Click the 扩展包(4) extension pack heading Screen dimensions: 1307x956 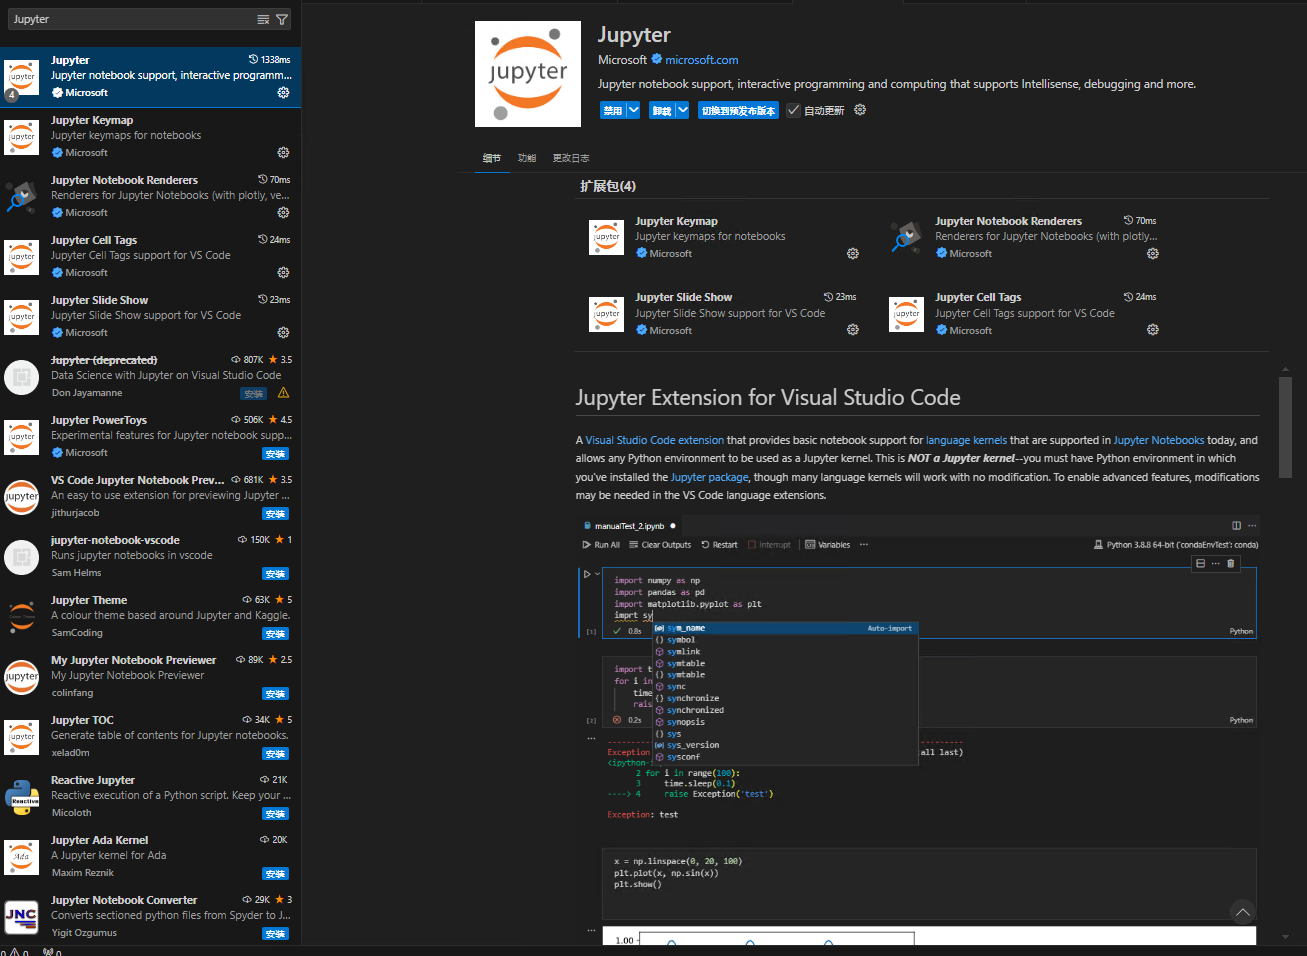click(x=608, y=186)
